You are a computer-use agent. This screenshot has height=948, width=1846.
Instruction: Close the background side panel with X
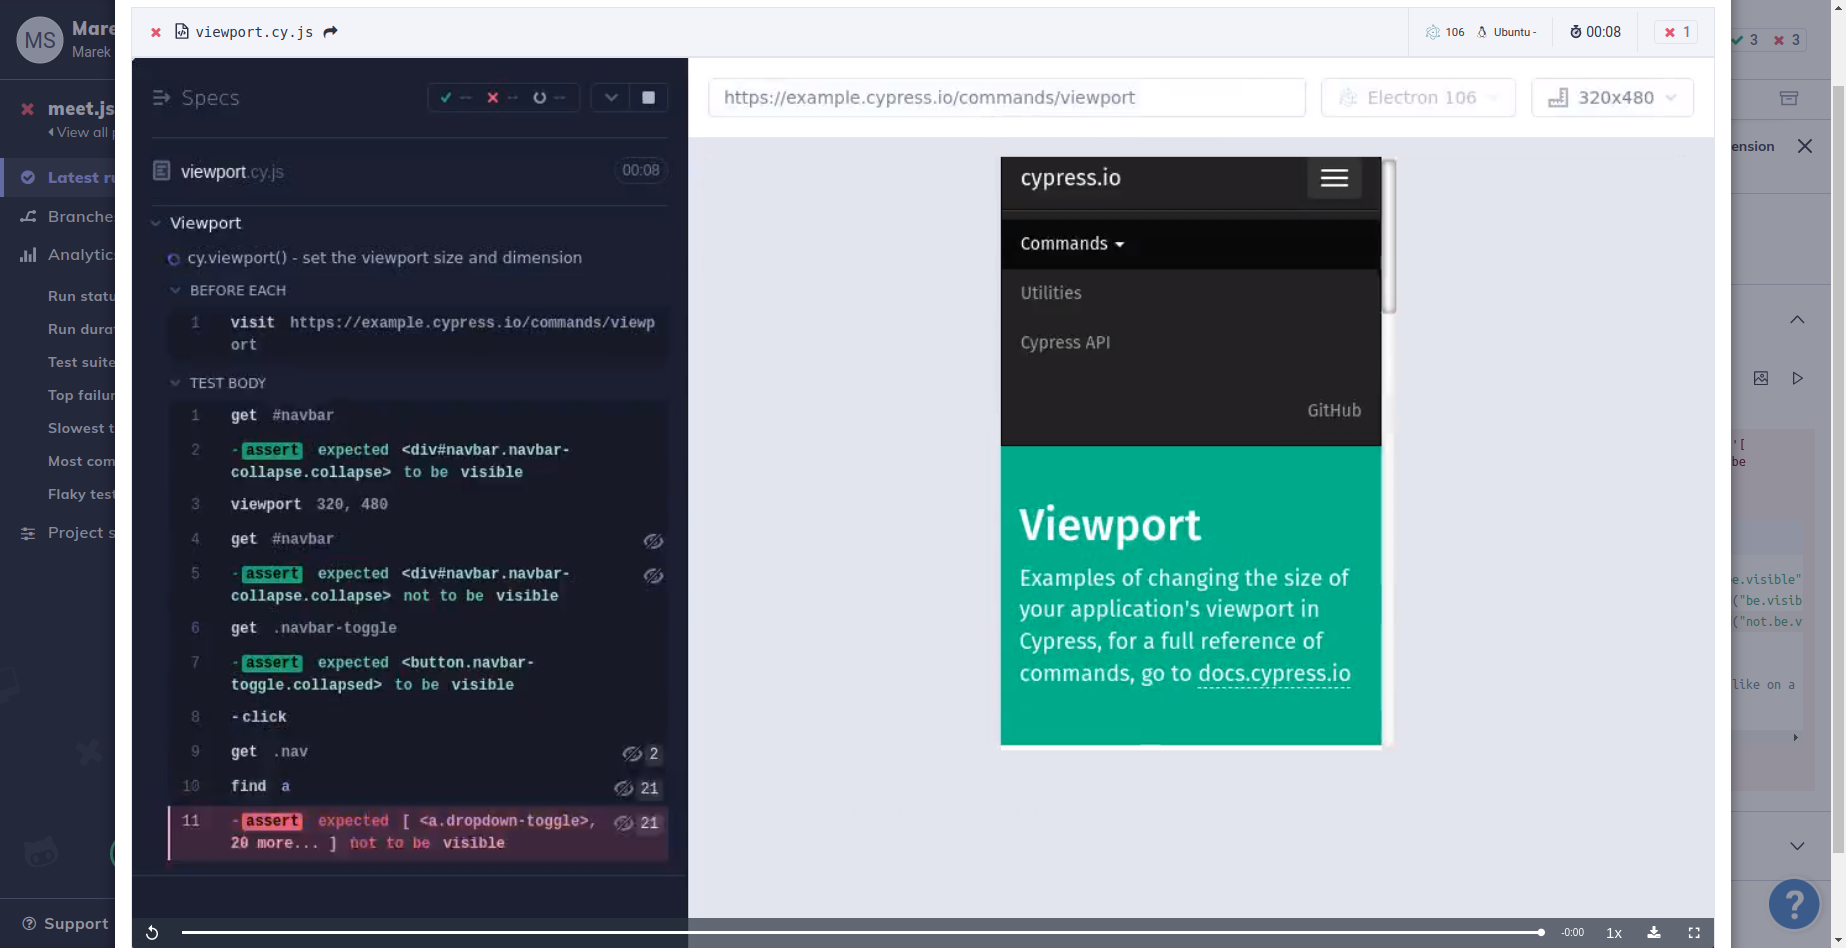(x=1805, y=146)
